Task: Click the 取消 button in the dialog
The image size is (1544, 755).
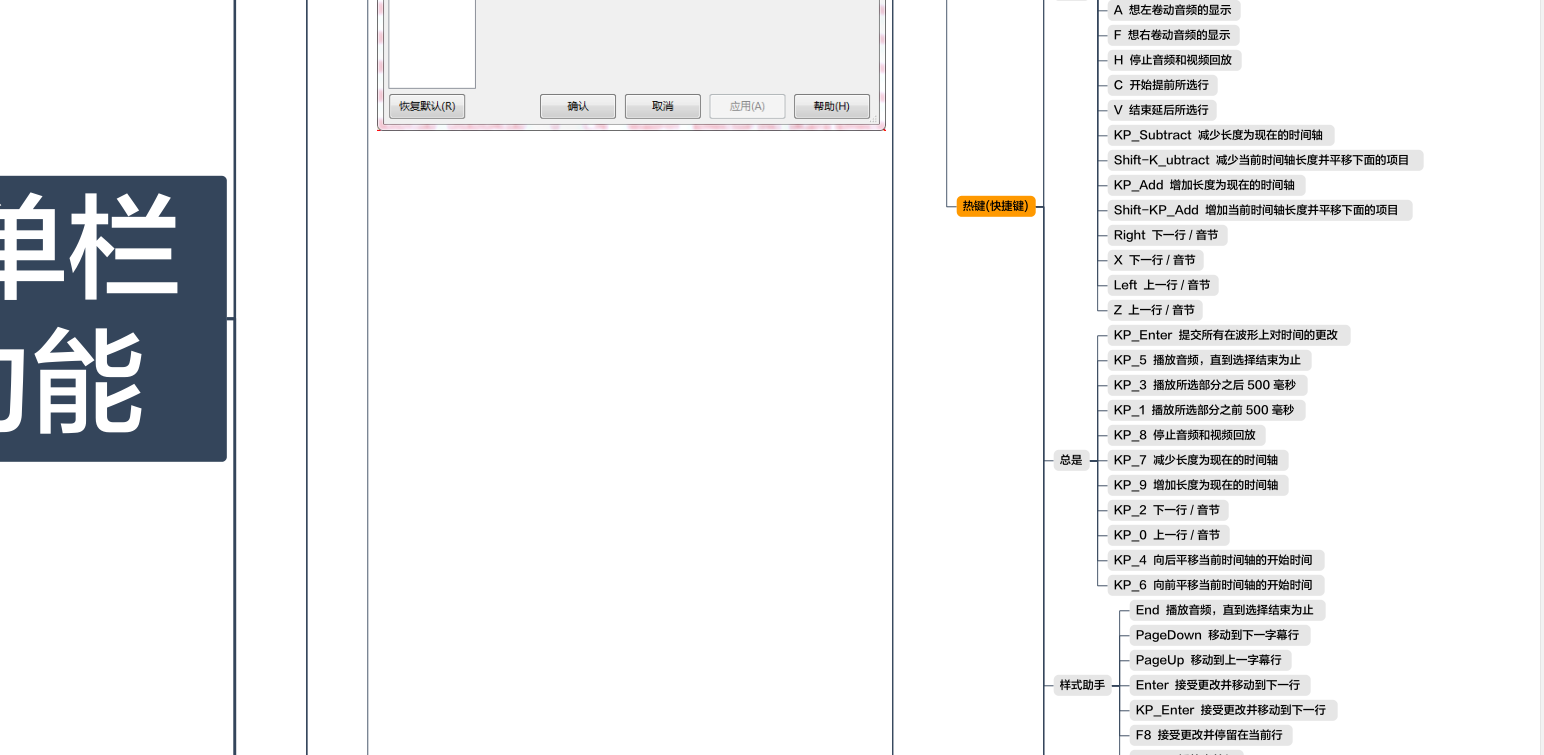Action: (662, 106)
